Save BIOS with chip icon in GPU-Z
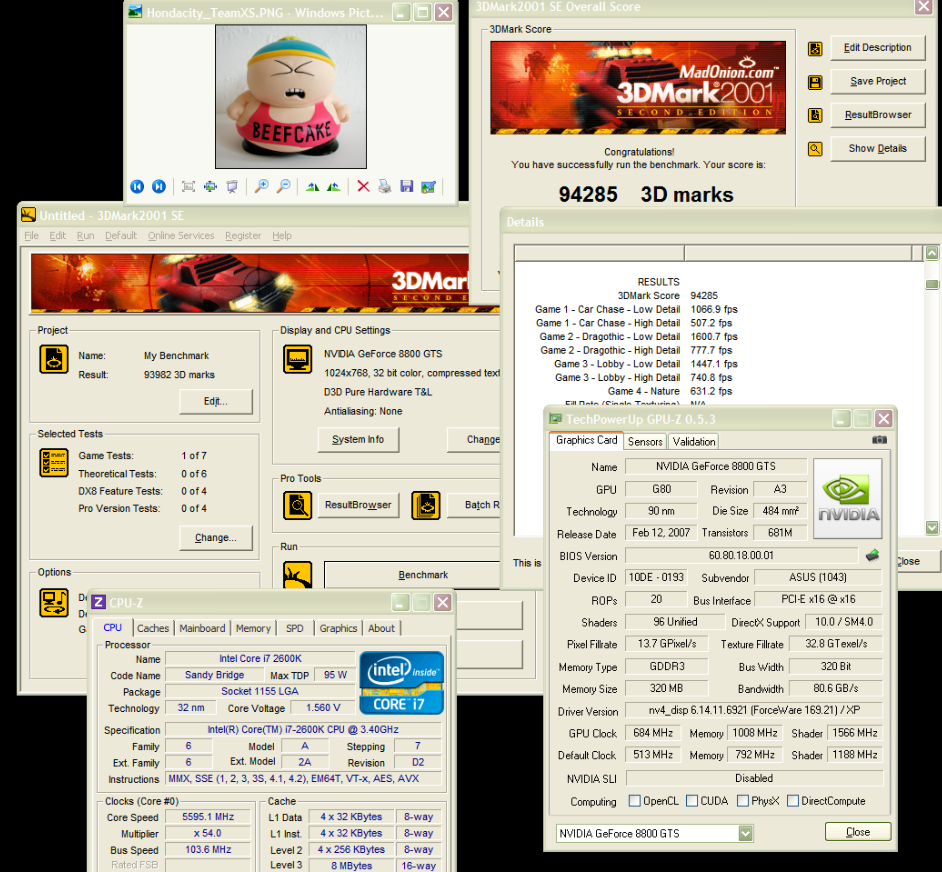The height and width of the screenshot is (872, 942). [x=873, y=555]
